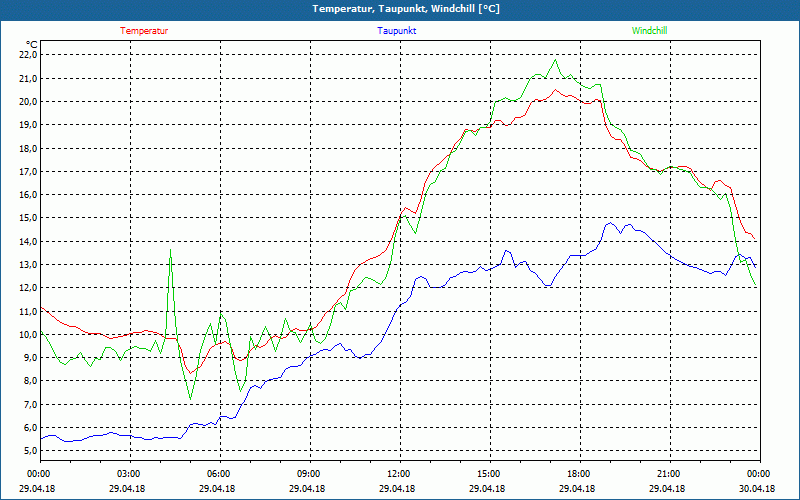800x500 pixels.
Task: Click the '21,0' y-axis value
Action: [28, 78]
